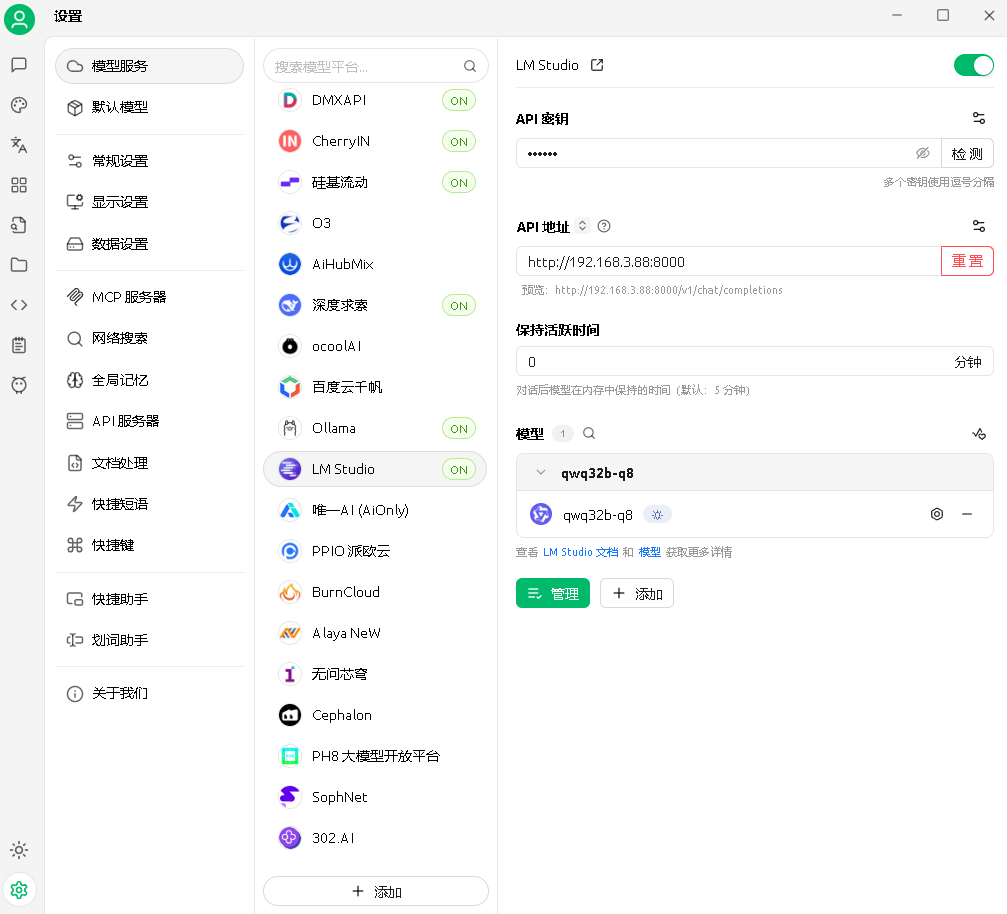
Task: Open the user avatar profile
Action: (x=19, y=19)
